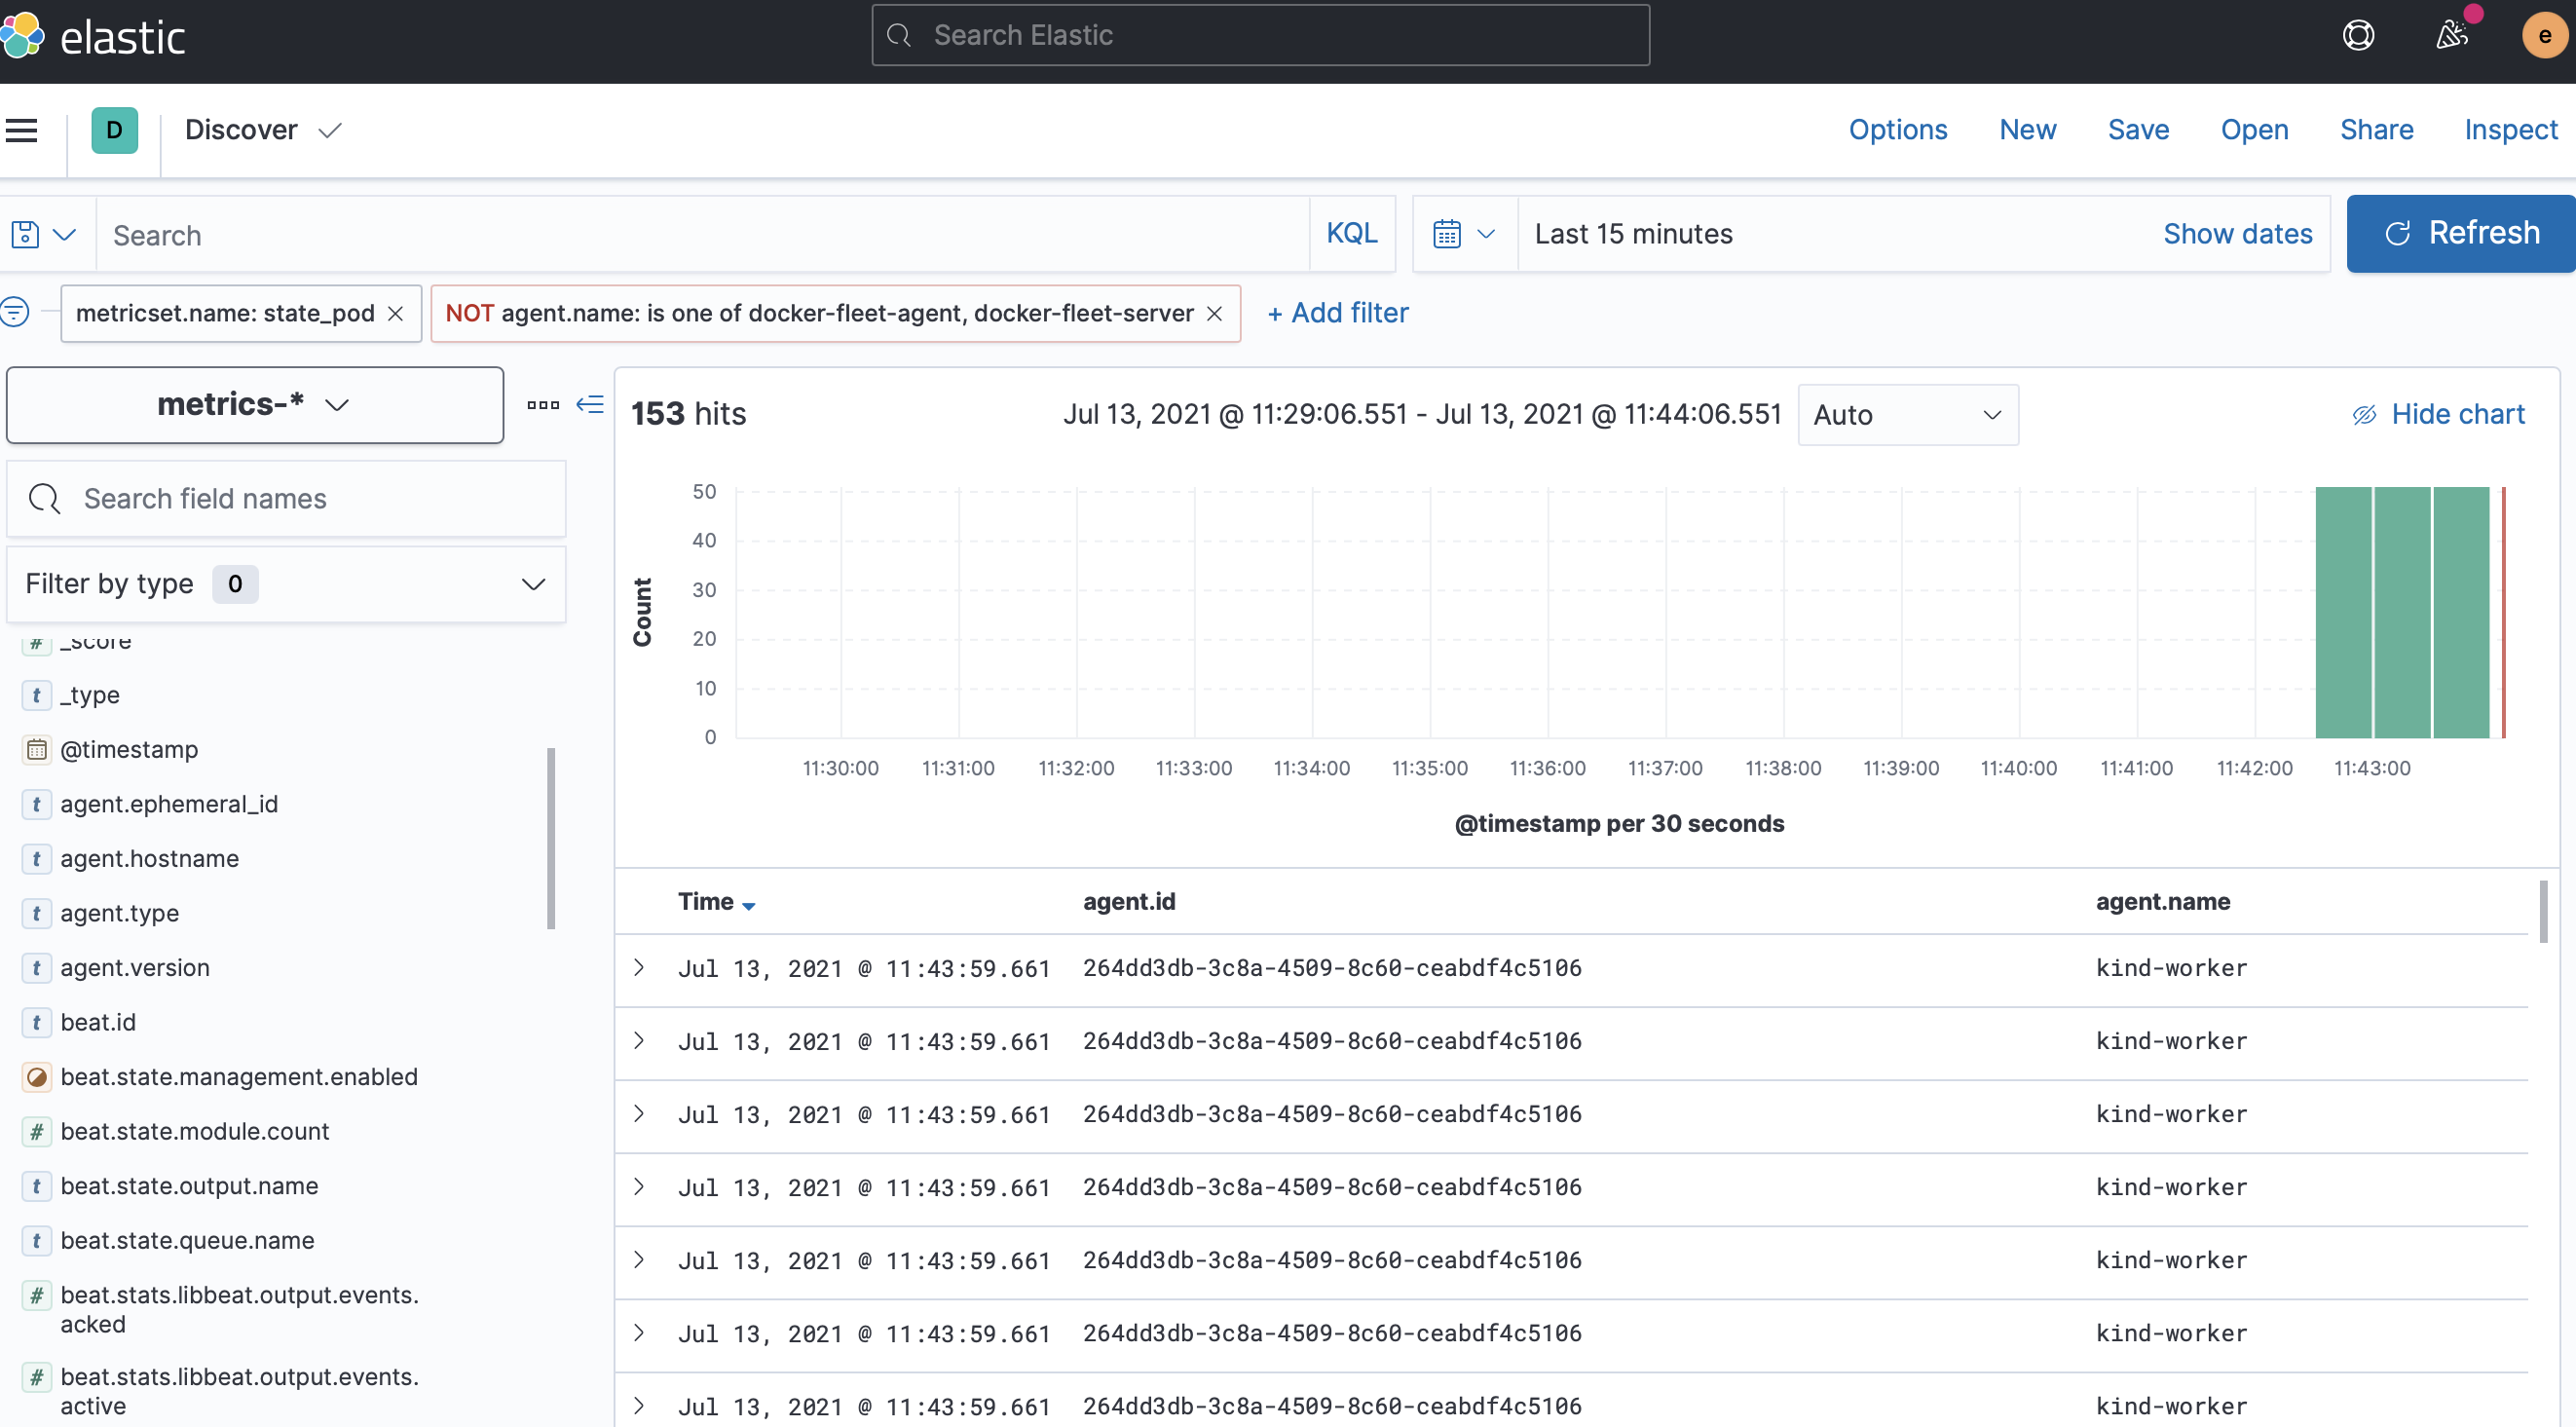Open the metrics-* index pattern dropdown

click(254, 404)
